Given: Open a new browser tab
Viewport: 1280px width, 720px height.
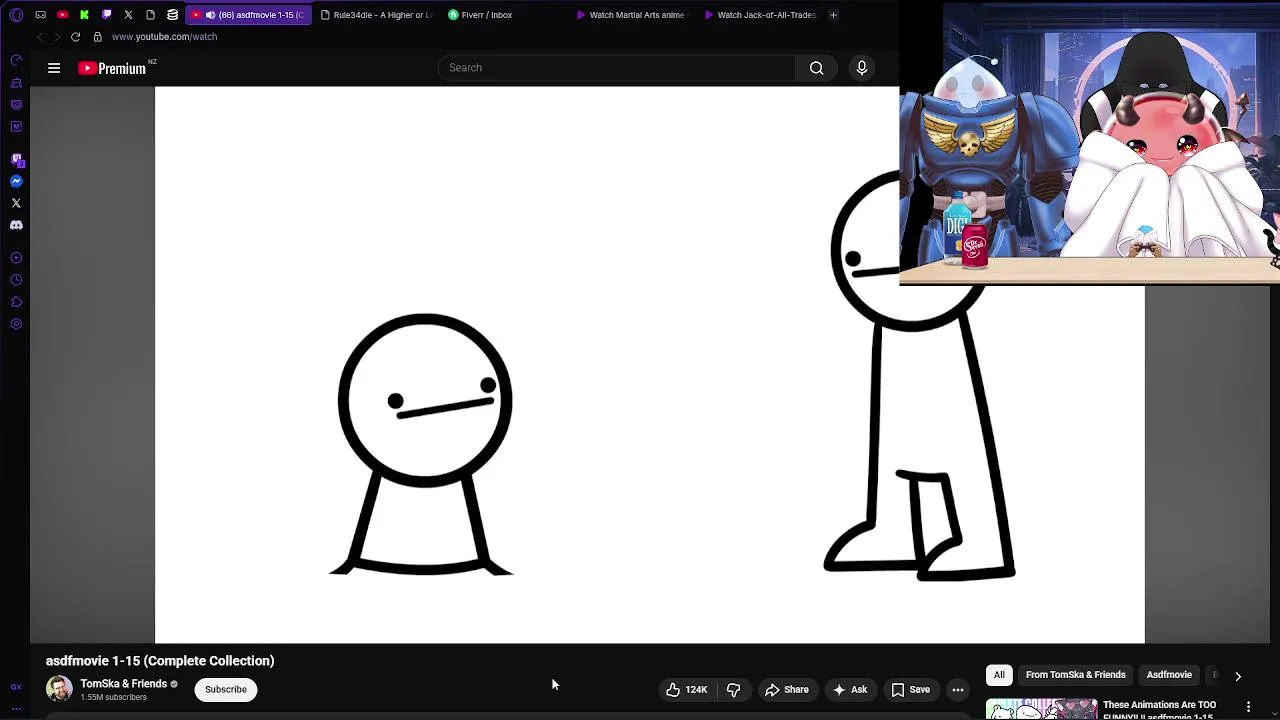Looking at the screenshot, I should pos(833,15).
